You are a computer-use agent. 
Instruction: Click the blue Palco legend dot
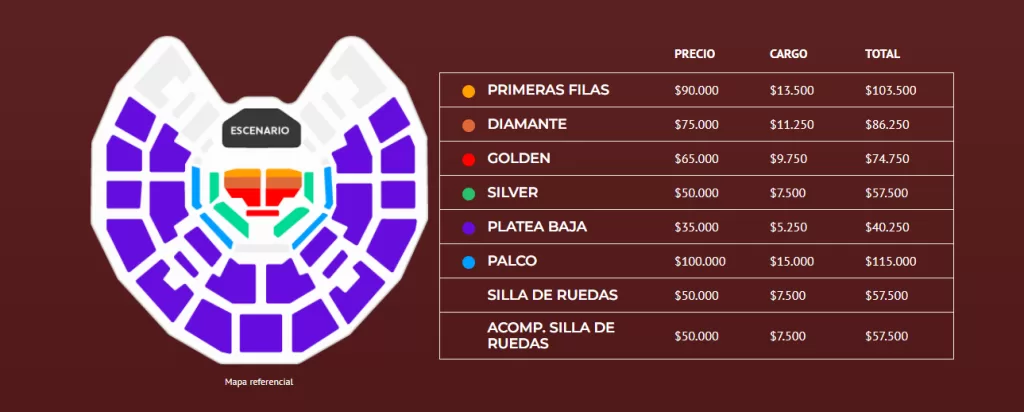[x=468, y=262]
